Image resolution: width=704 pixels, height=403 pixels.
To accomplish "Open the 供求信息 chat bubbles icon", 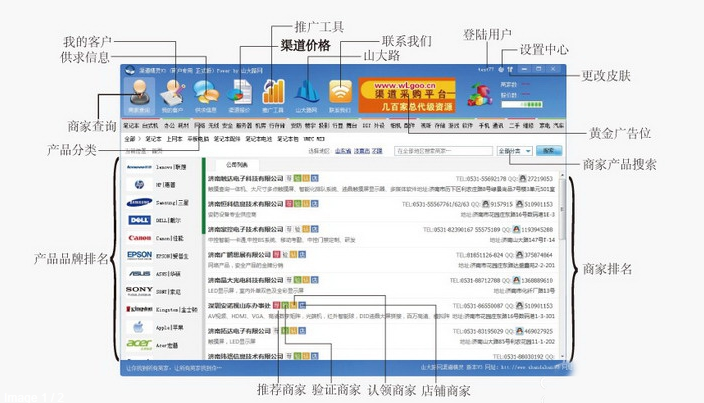I will point(206,96).
